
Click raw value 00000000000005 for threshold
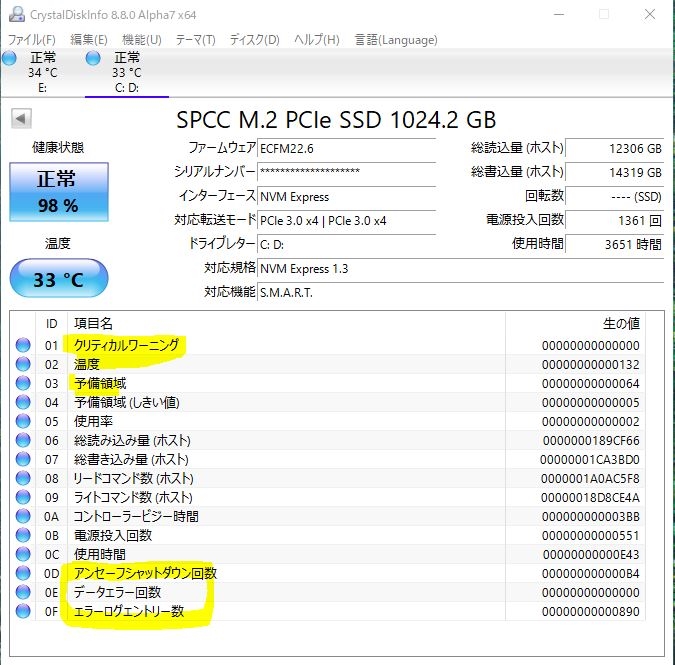(x=591, y=402)
